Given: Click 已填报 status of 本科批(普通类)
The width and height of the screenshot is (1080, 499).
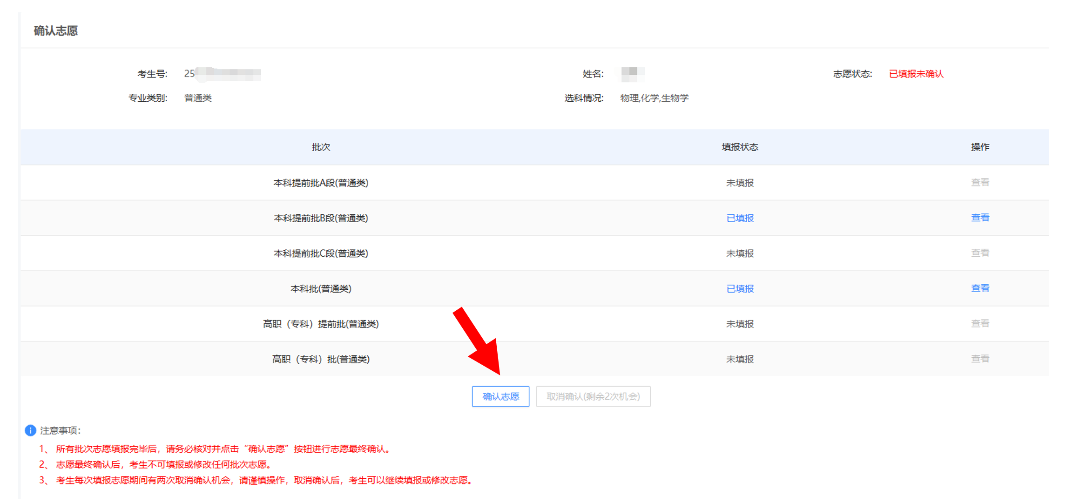Looking at the screenshot, I should click(739, 288).
